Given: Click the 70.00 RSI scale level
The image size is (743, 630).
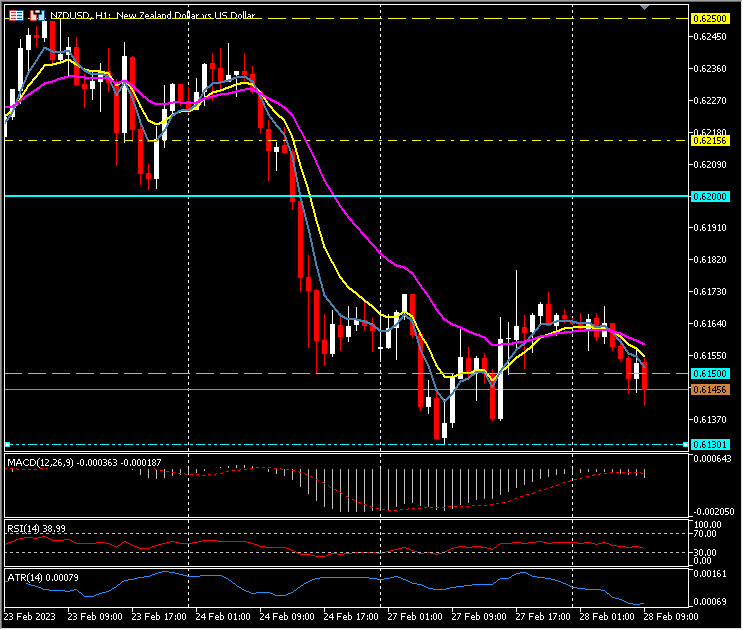Looking at the screenshot, I should tap(706, 534).
